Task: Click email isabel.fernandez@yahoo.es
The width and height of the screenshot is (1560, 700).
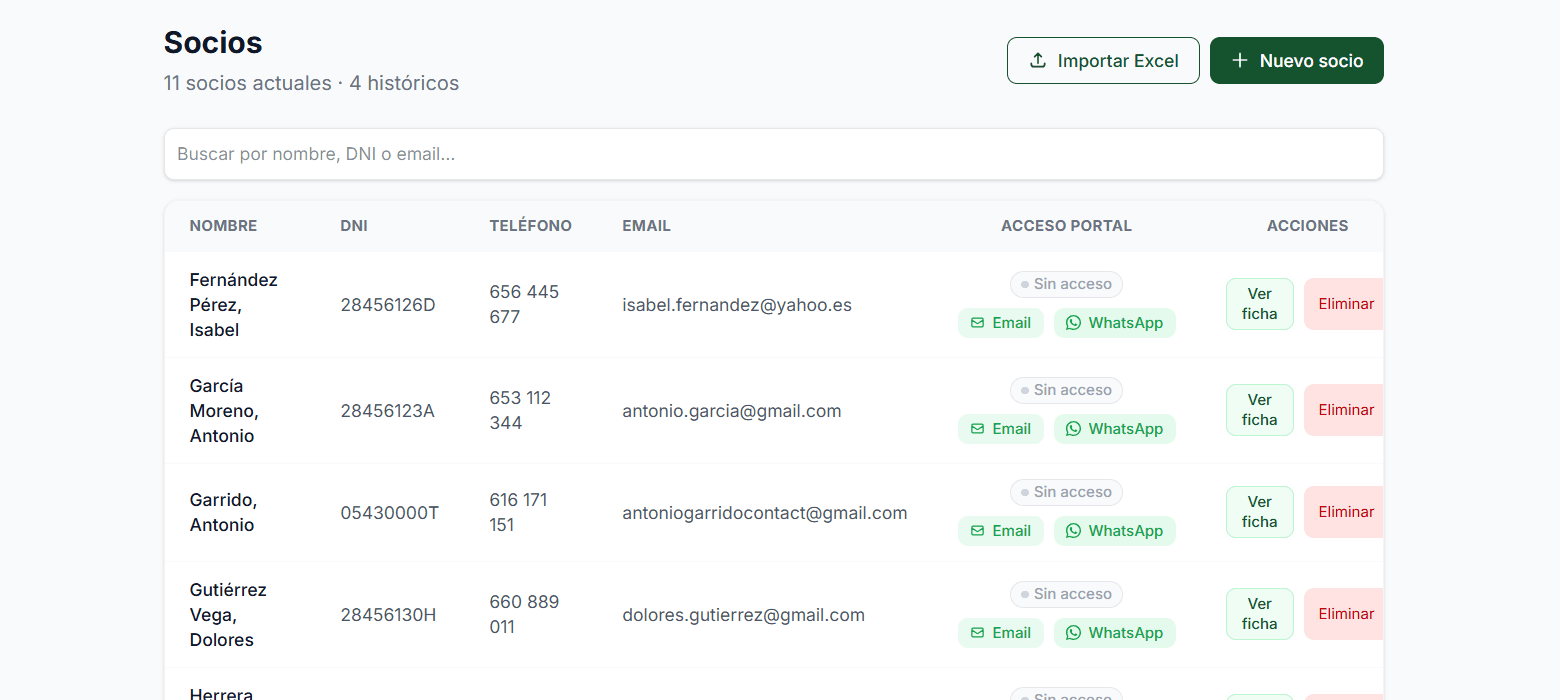Action: (x=737, y=305)
